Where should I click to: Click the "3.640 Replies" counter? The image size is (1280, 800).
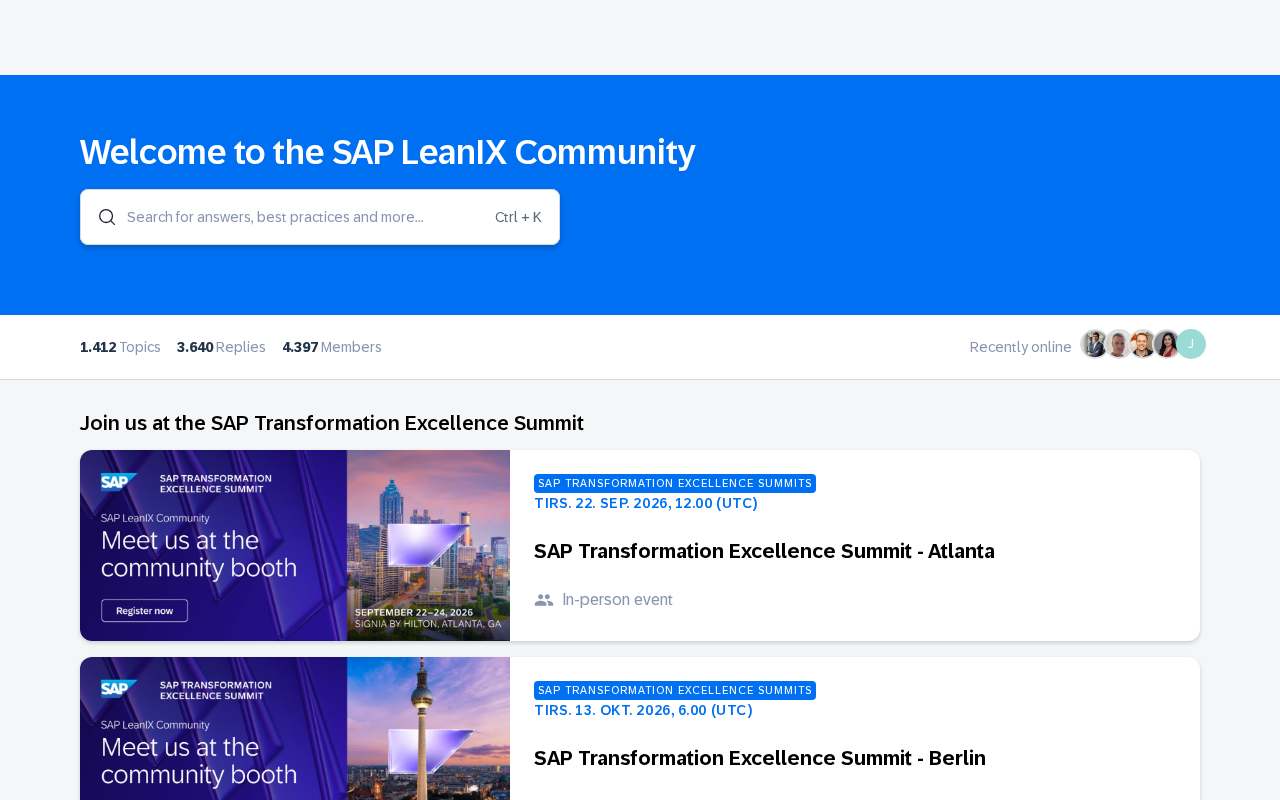[221, 347]
